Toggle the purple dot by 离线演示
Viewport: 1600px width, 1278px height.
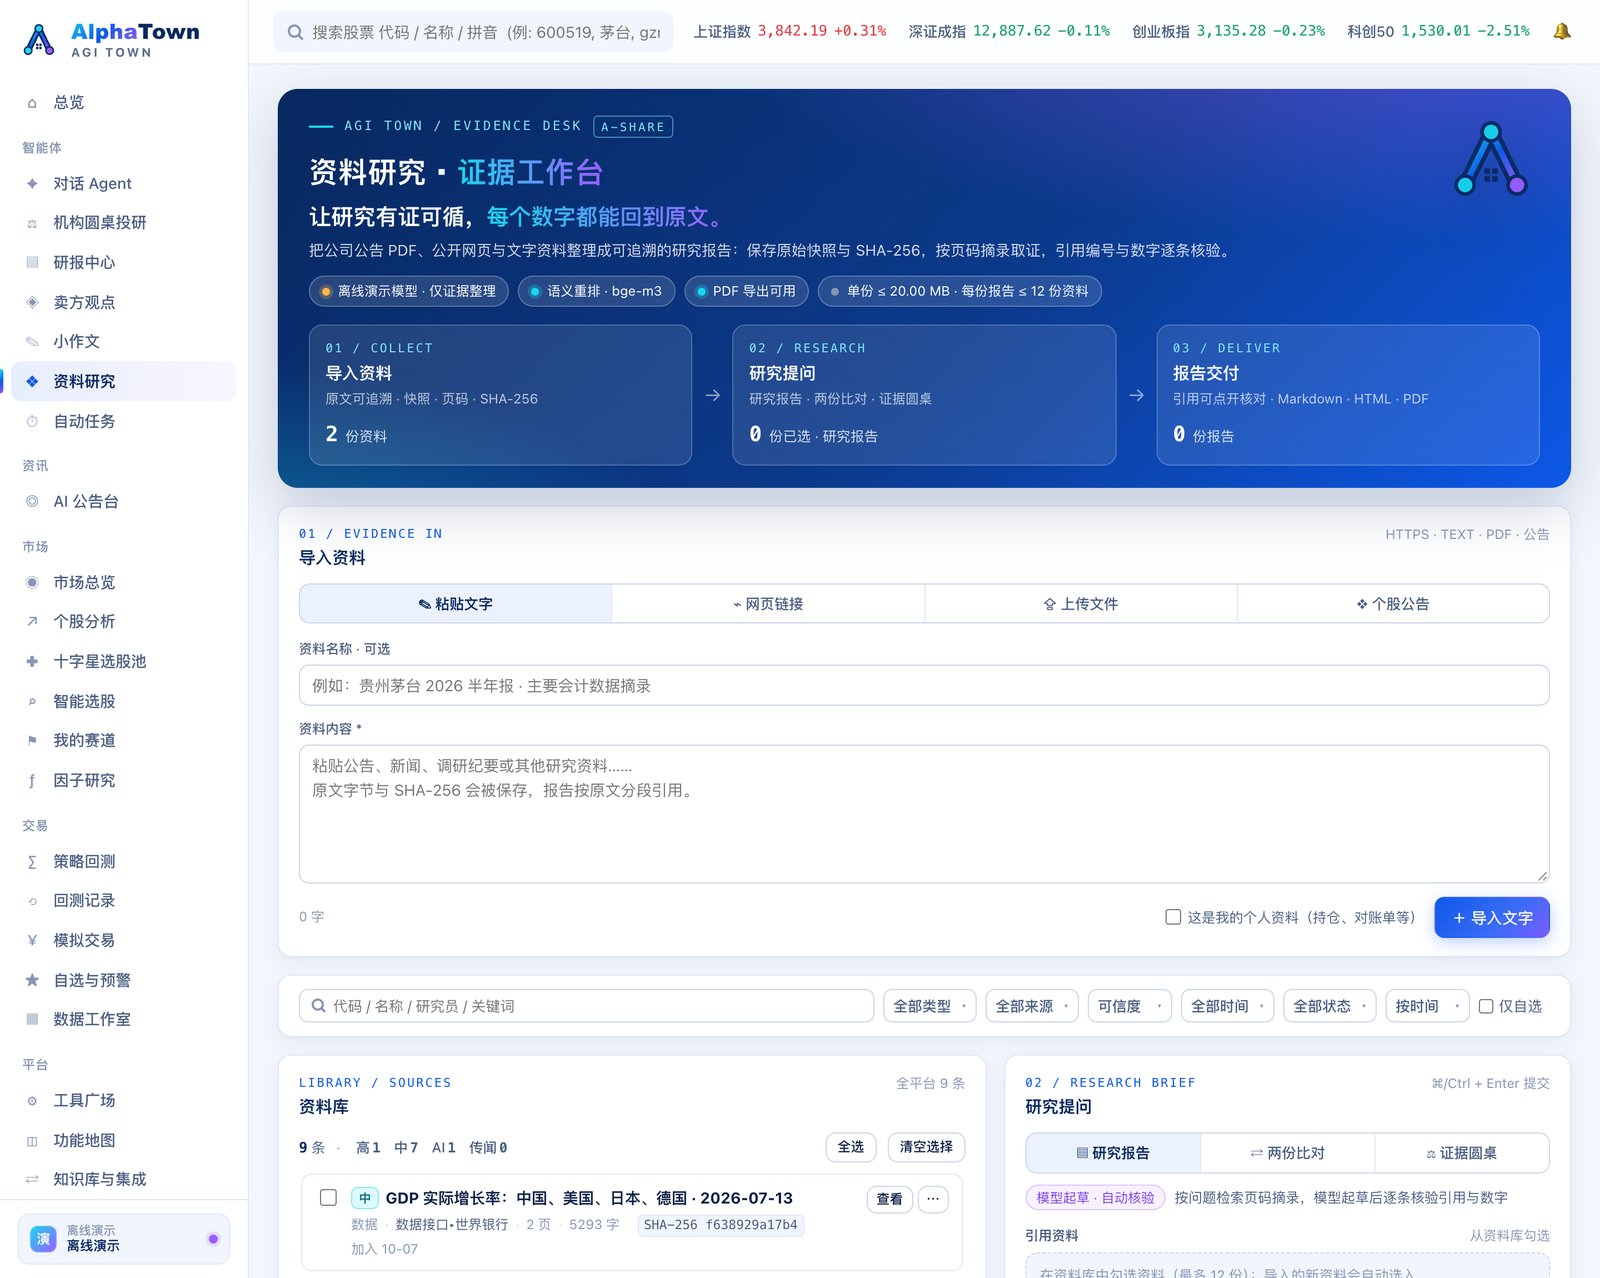(x=213, y=1238)
